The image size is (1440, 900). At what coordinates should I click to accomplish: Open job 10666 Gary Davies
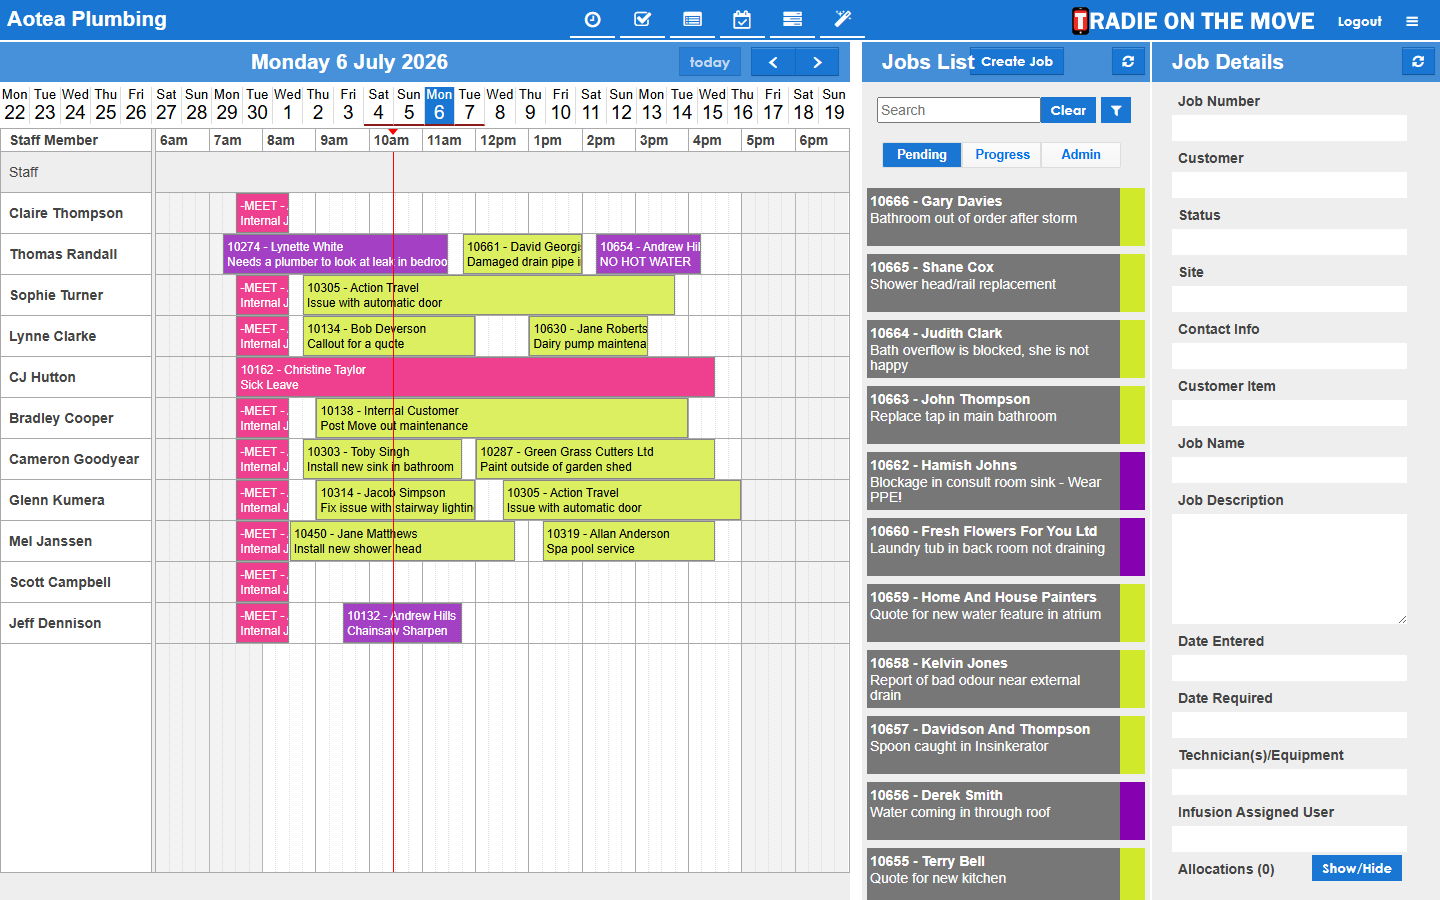[993, 217]
